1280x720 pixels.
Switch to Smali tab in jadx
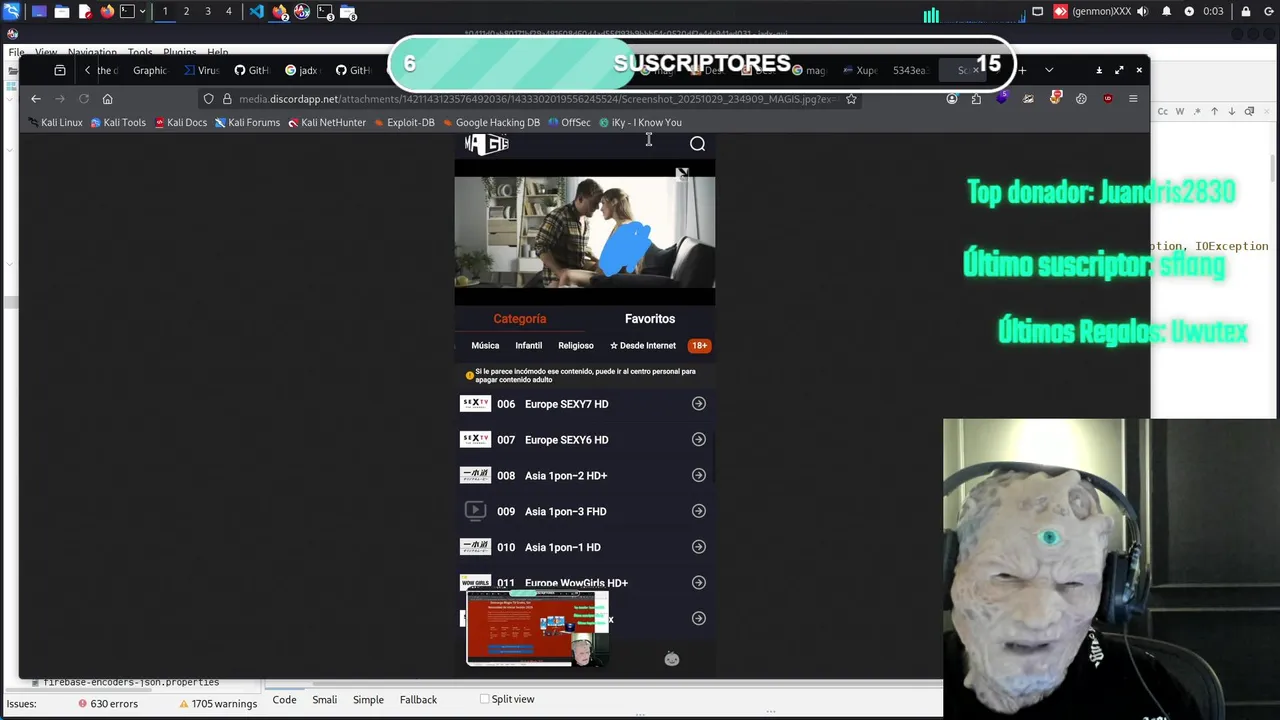click(x=325, y=700)
